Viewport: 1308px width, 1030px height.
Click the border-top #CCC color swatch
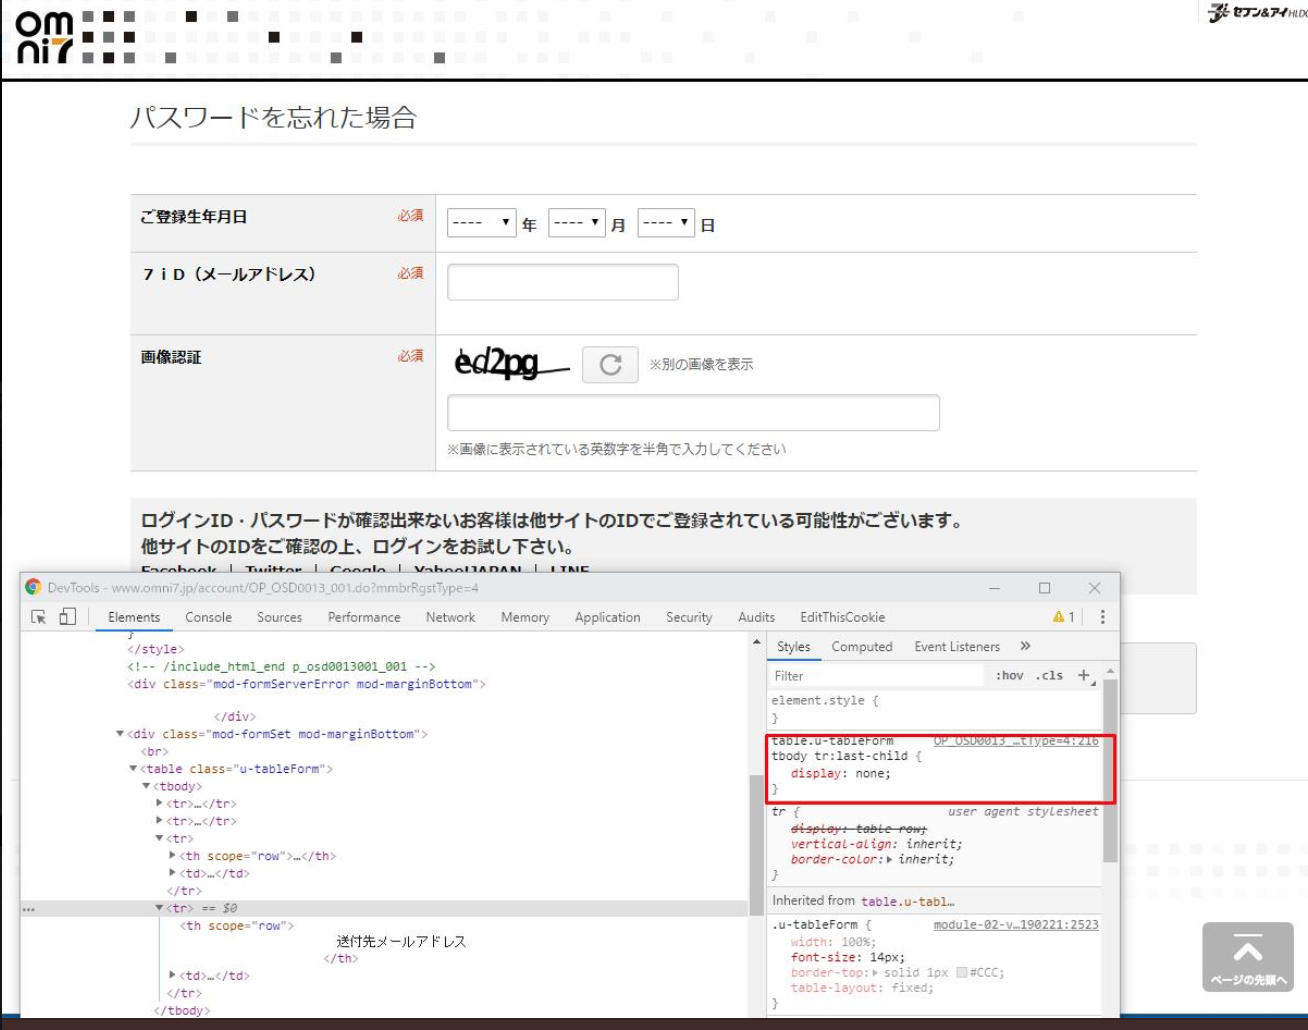(961, 972)
